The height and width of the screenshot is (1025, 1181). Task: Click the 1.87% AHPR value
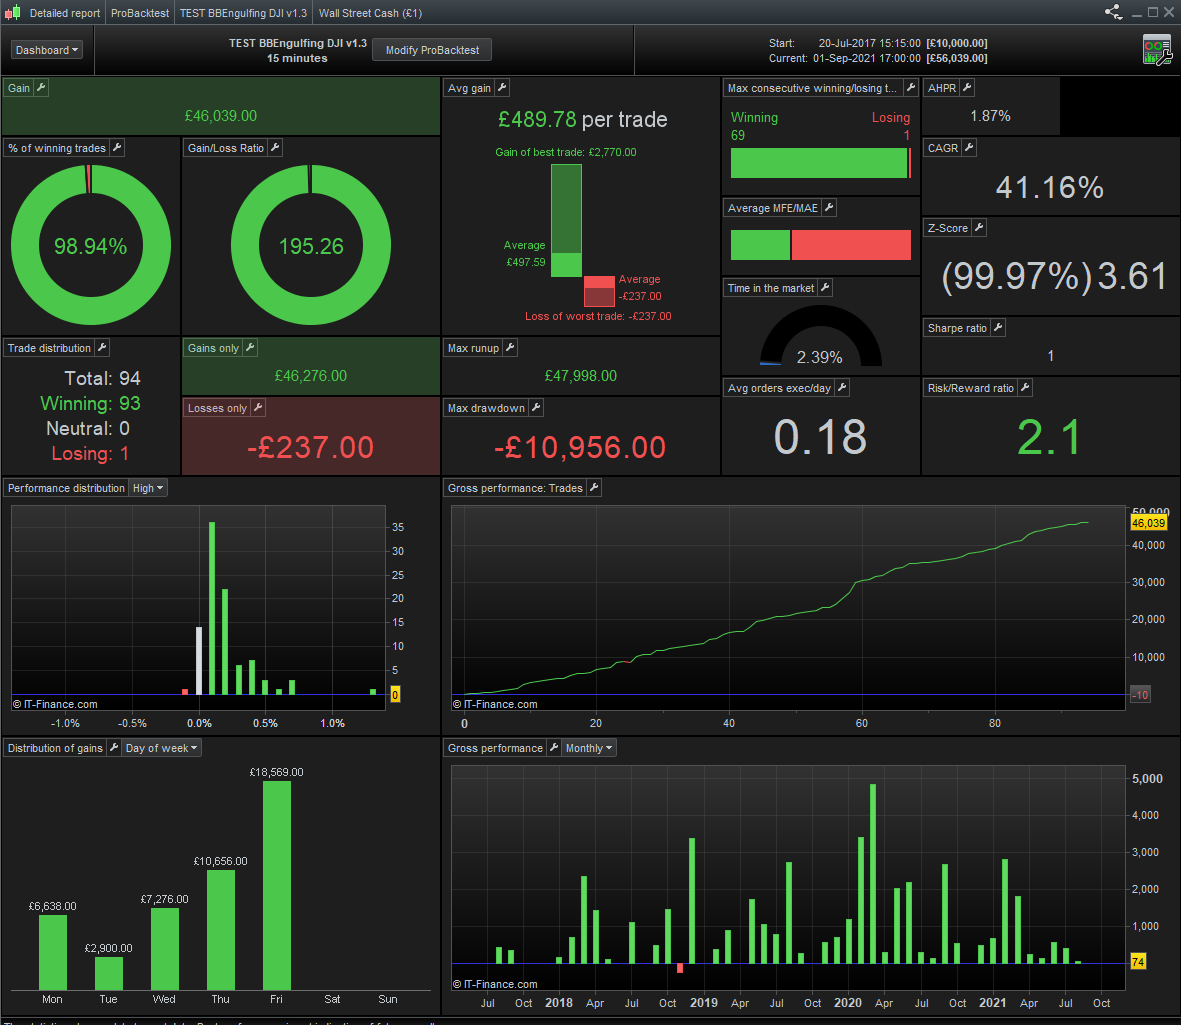(x=990, y=116)
